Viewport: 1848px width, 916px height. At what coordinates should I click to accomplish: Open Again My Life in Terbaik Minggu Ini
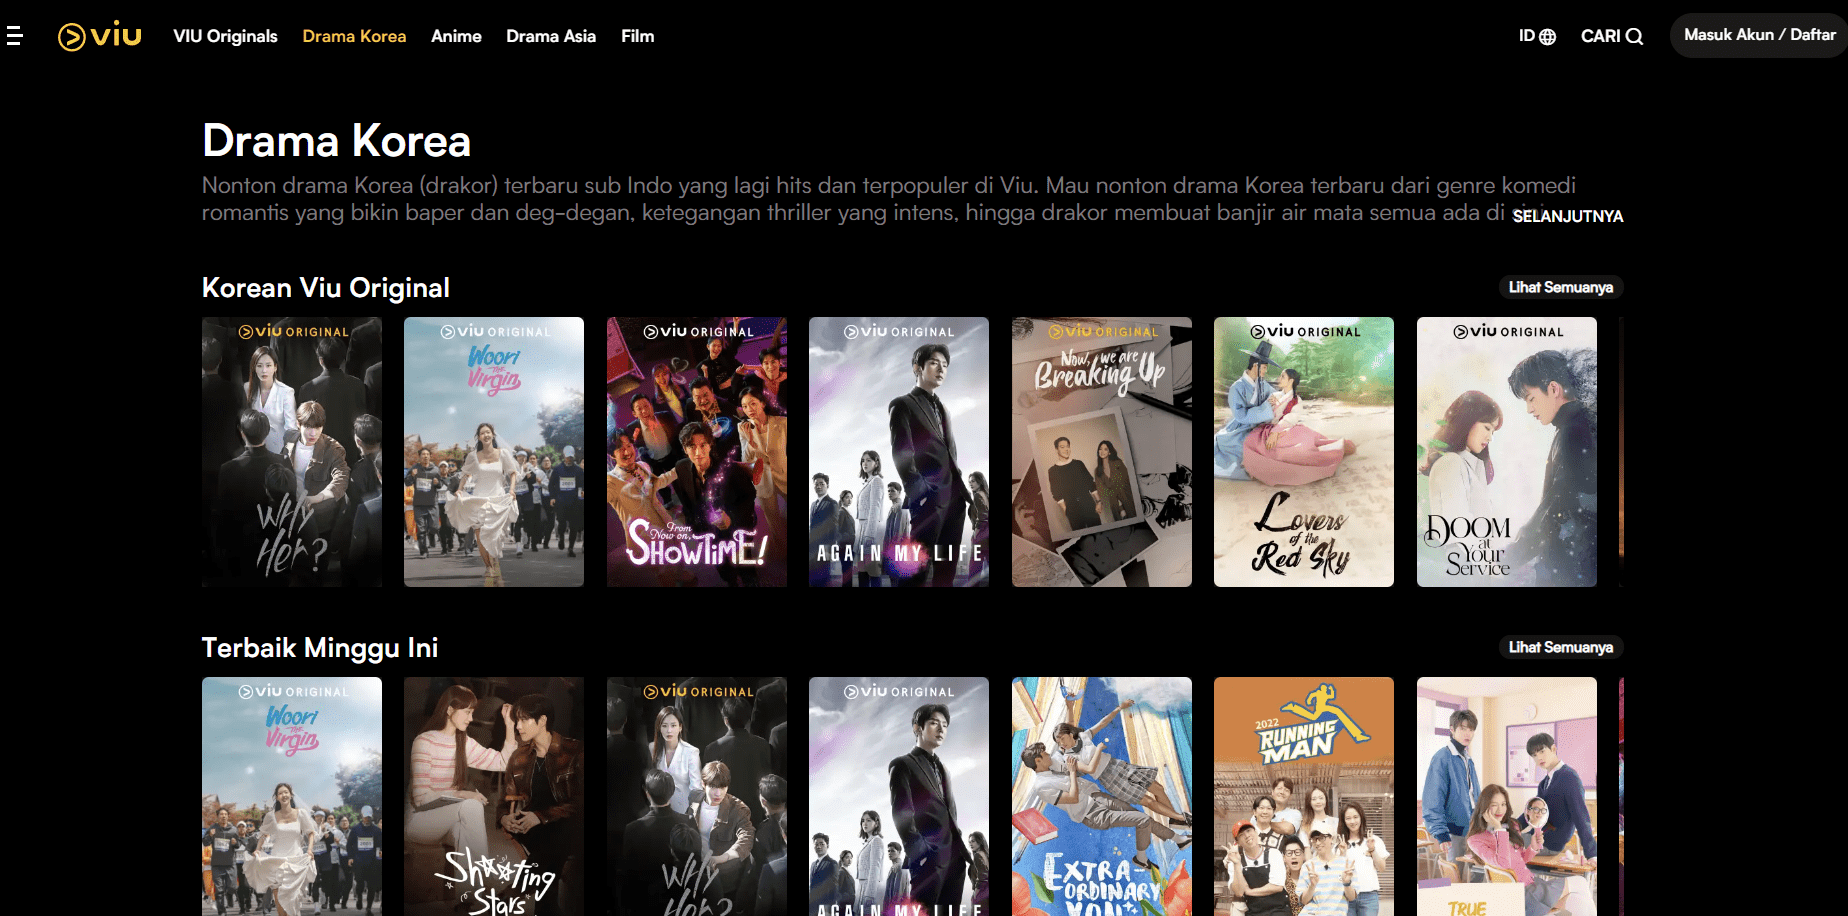[899, 796]
